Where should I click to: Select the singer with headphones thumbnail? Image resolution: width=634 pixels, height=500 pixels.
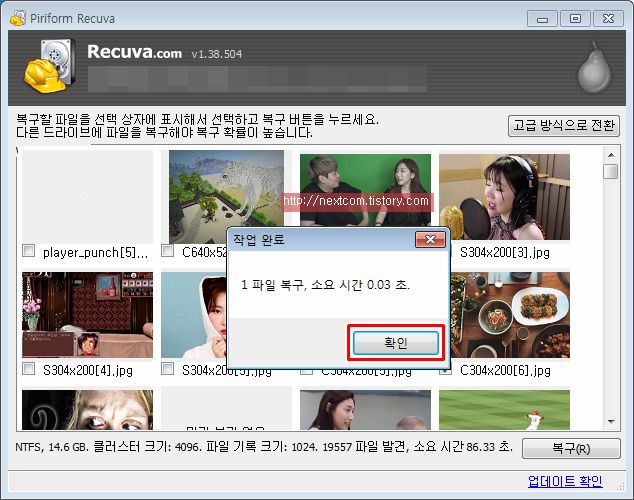[504, 197]
